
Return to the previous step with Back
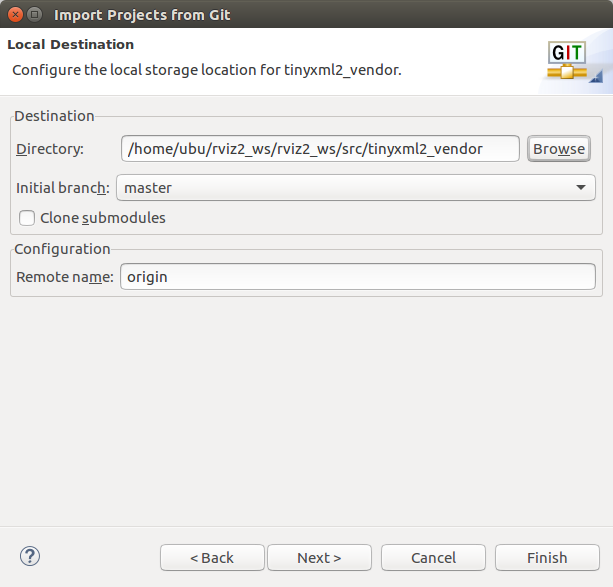coord(212,558)
